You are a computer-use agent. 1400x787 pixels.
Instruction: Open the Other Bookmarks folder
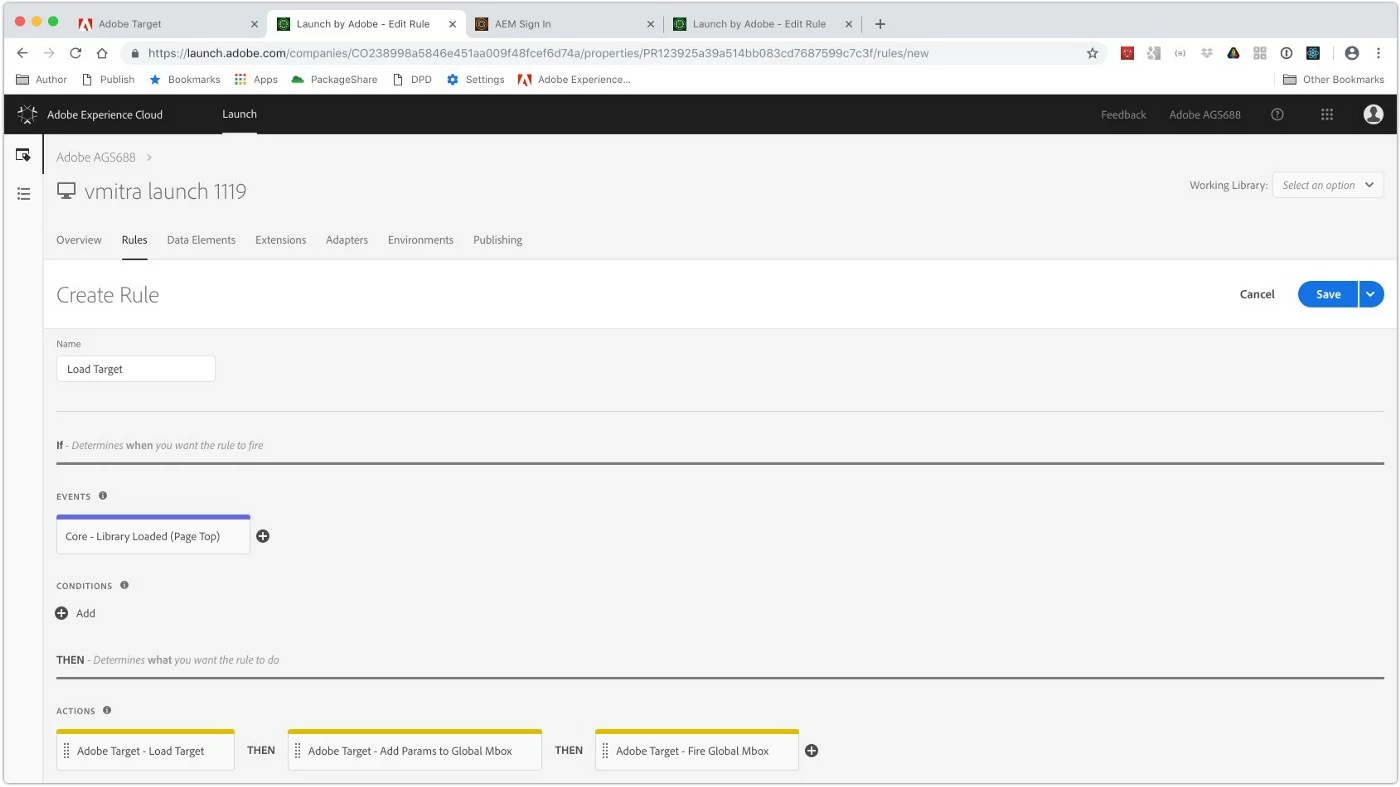pyautogui.click(x=1333, y=80)
